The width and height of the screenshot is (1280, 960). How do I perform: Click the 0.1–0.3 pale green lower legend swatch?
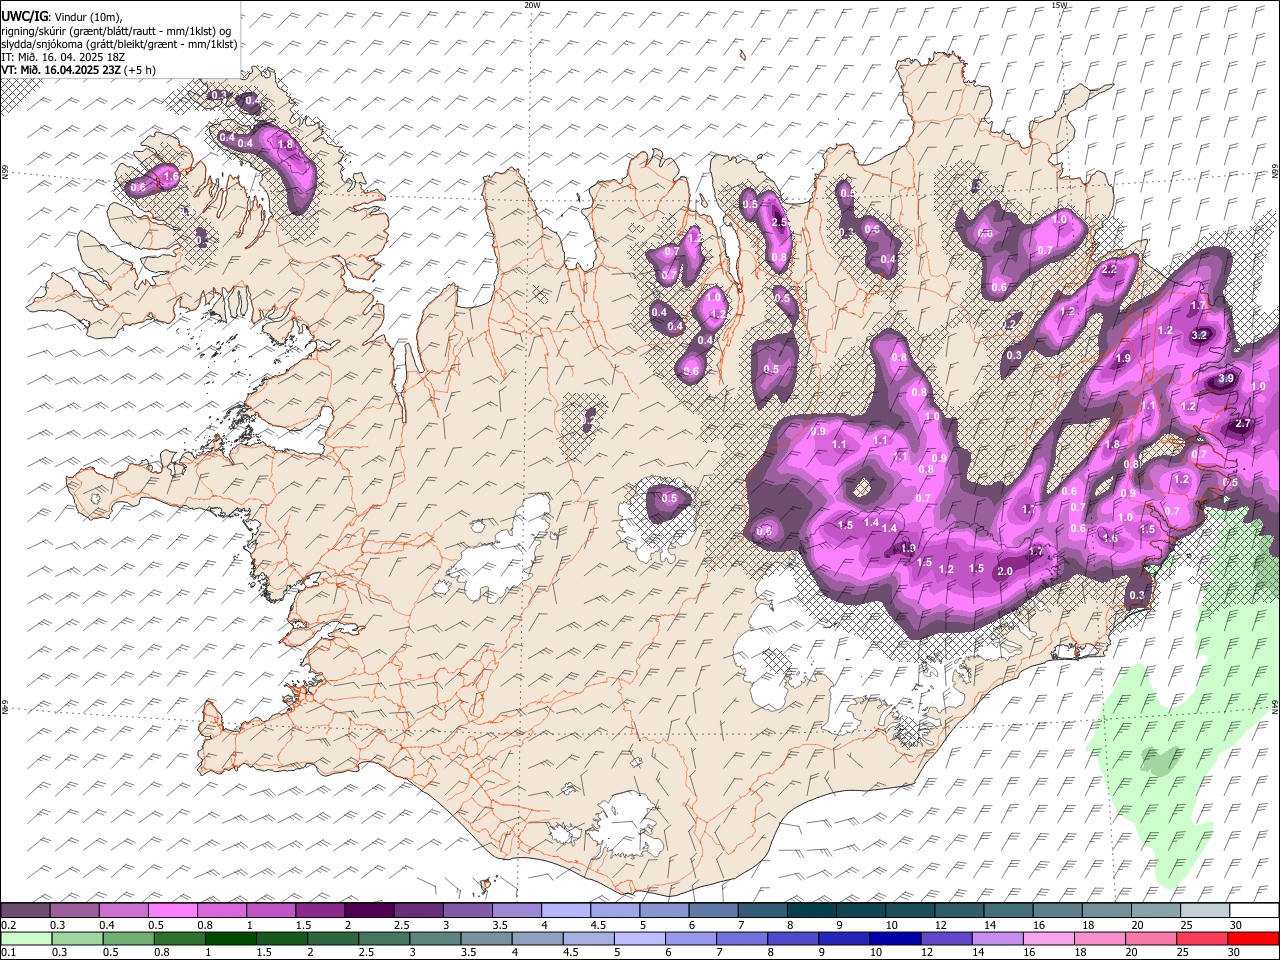pyautogui.click(x=26, y=938)
